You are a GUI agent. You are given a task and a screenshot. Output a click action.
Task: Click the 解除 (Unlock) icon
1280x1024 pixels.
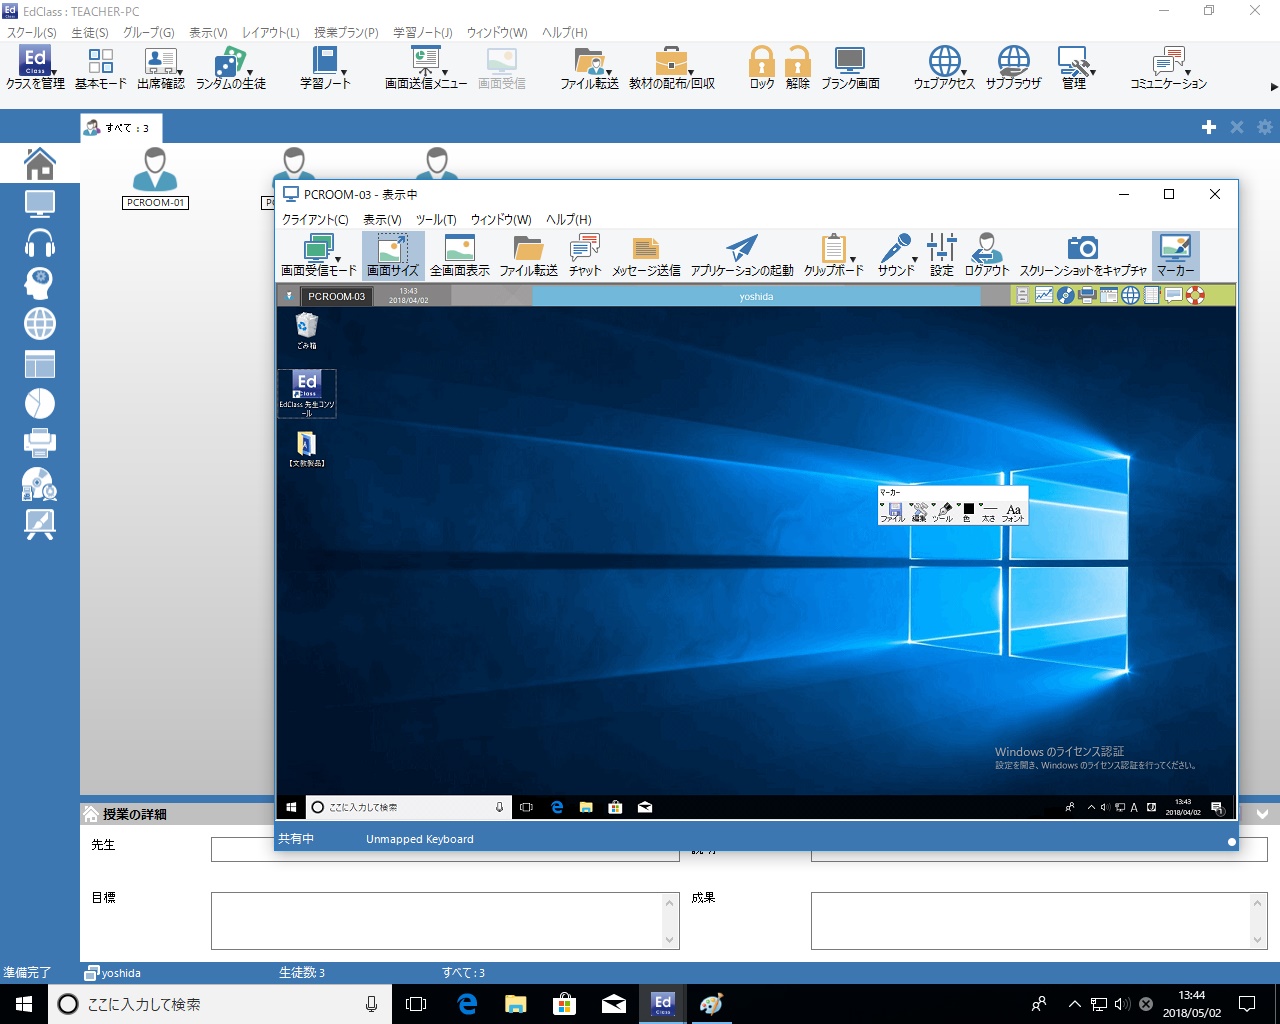797,68
